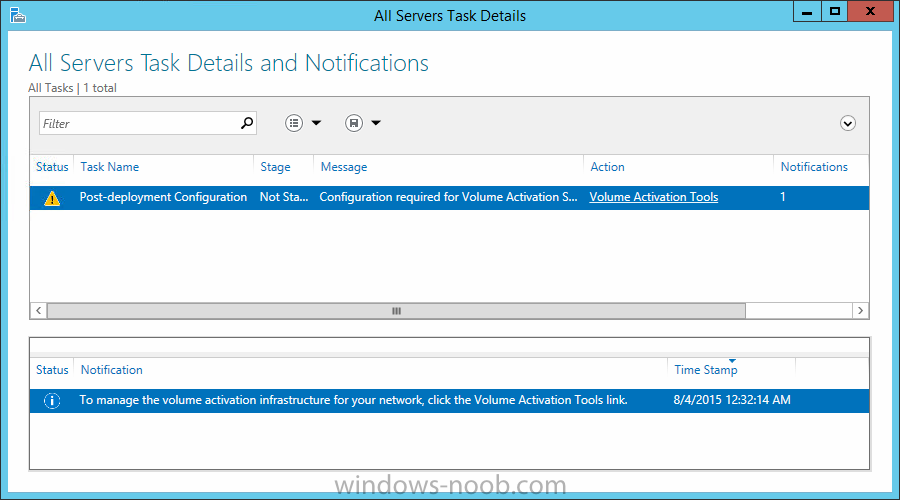Sort tasks by Notifications column
Image resolution: width=900 pixels, height=500 pixels.
pos(814,167)
